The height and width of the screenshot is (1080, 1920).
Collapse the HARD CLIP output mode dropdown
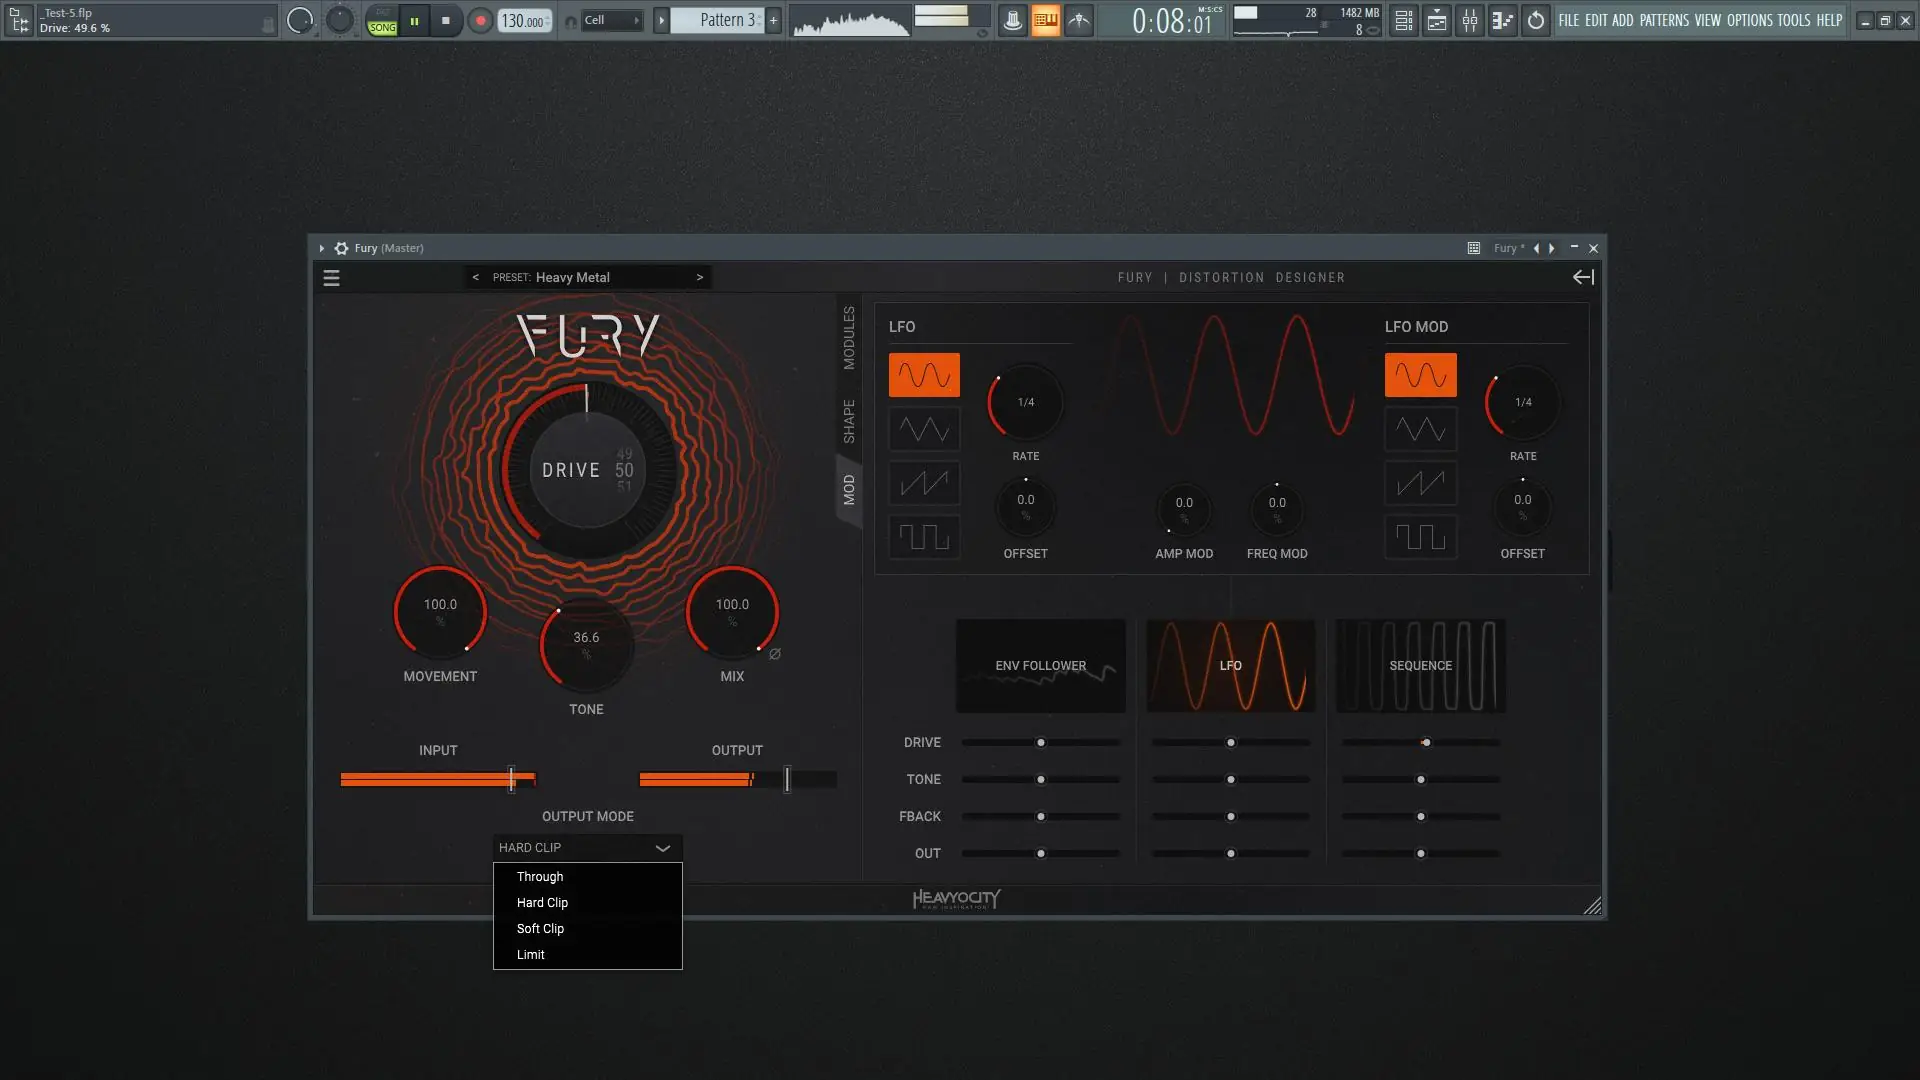pyautogui.click(x=662, y=848)
